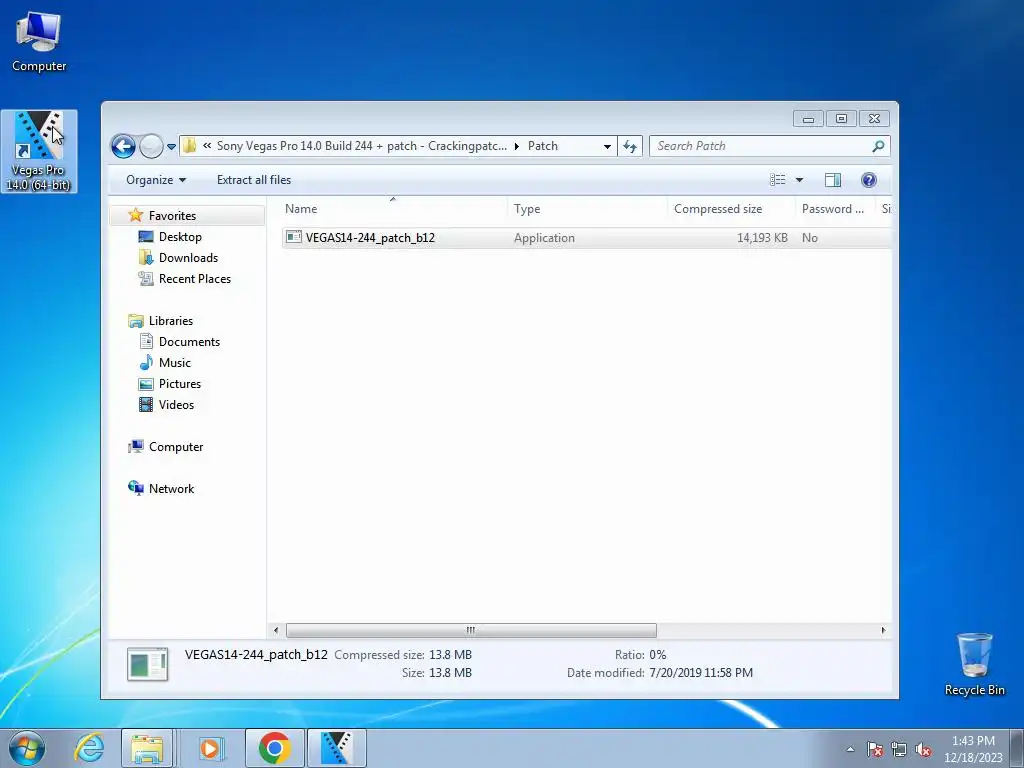Launch Internet Explorer from taskbar
Viewport: 1024px width, 768px height.
tap(89, 748)
